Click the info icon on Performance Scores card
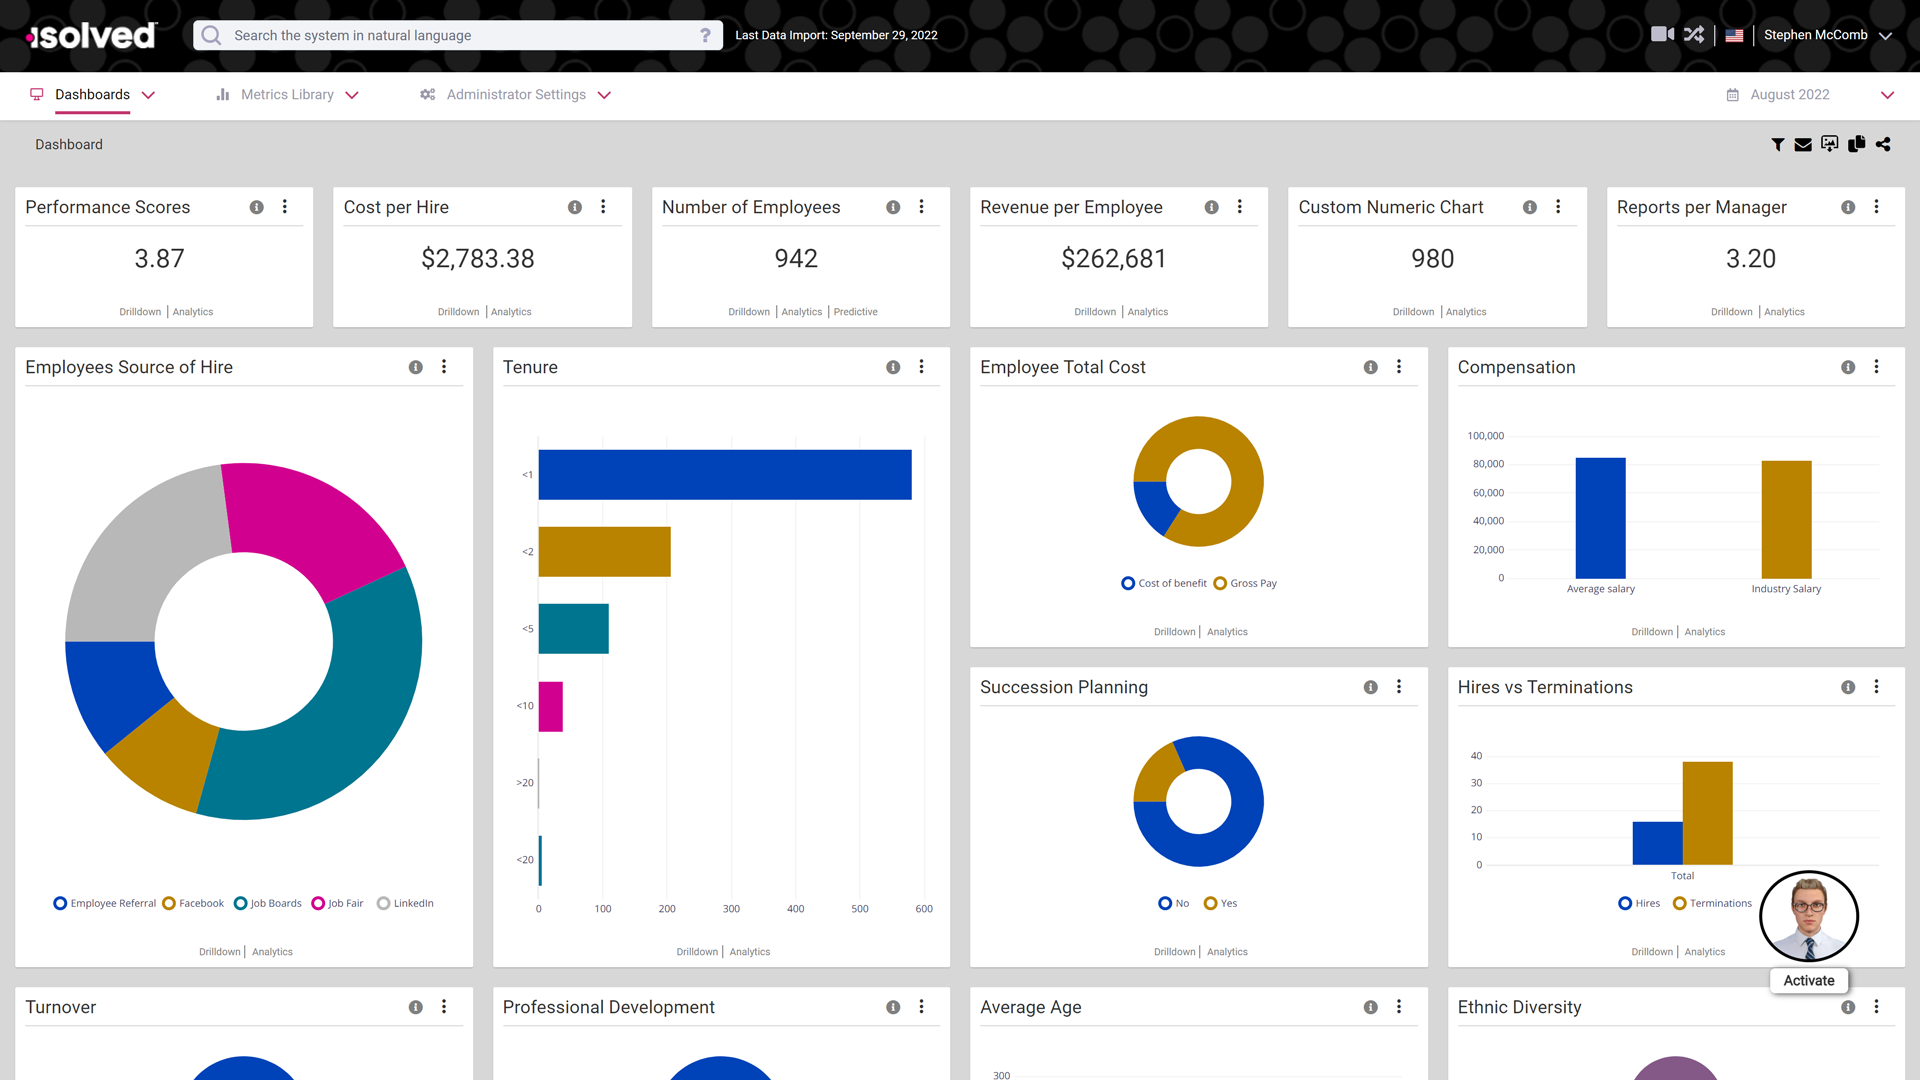 (256, 207)
